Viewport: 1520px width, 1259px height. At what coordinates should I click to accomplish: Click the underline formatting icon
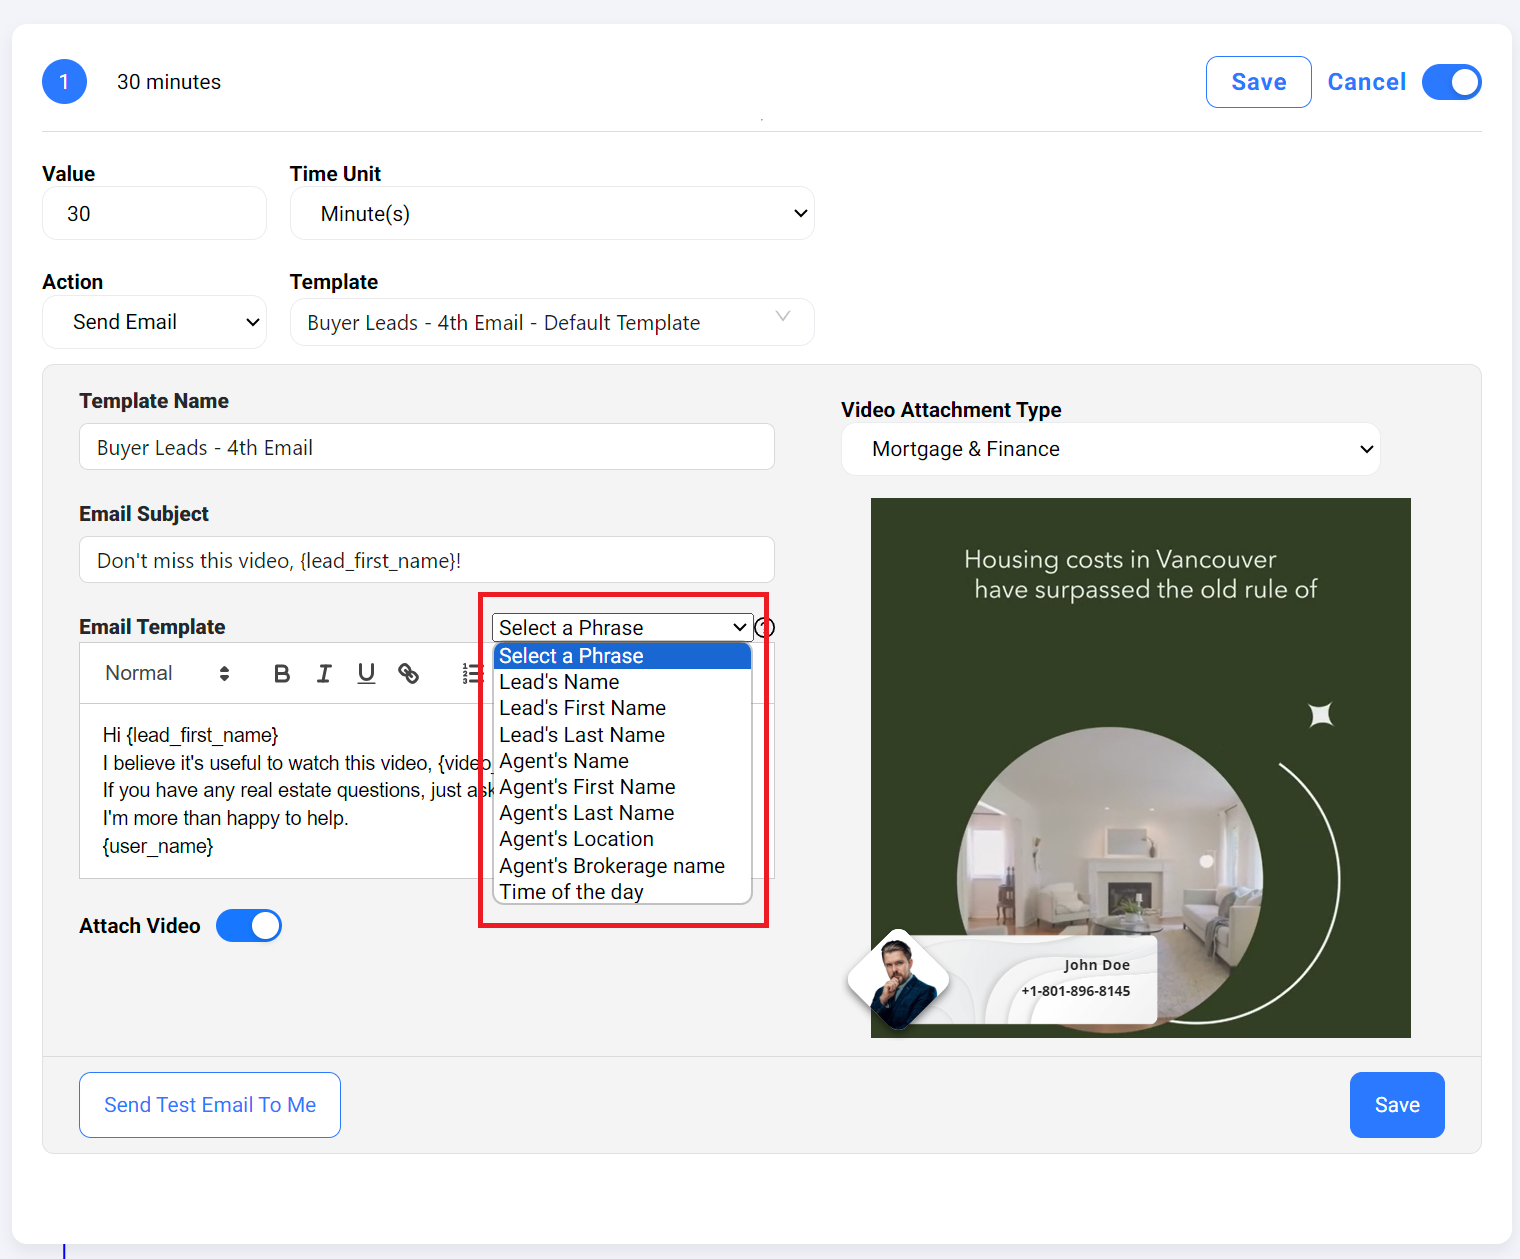[366, 674]
